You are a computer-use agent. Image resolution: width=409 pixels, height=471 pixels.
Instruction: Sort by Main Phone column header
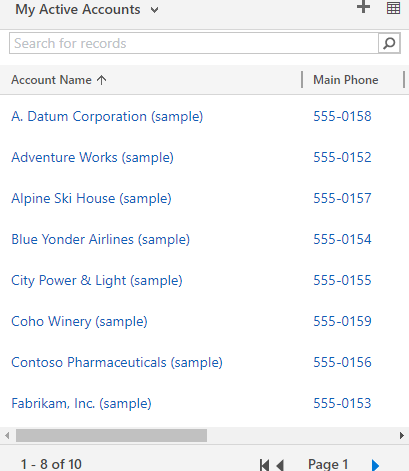[x=346, y=80]
